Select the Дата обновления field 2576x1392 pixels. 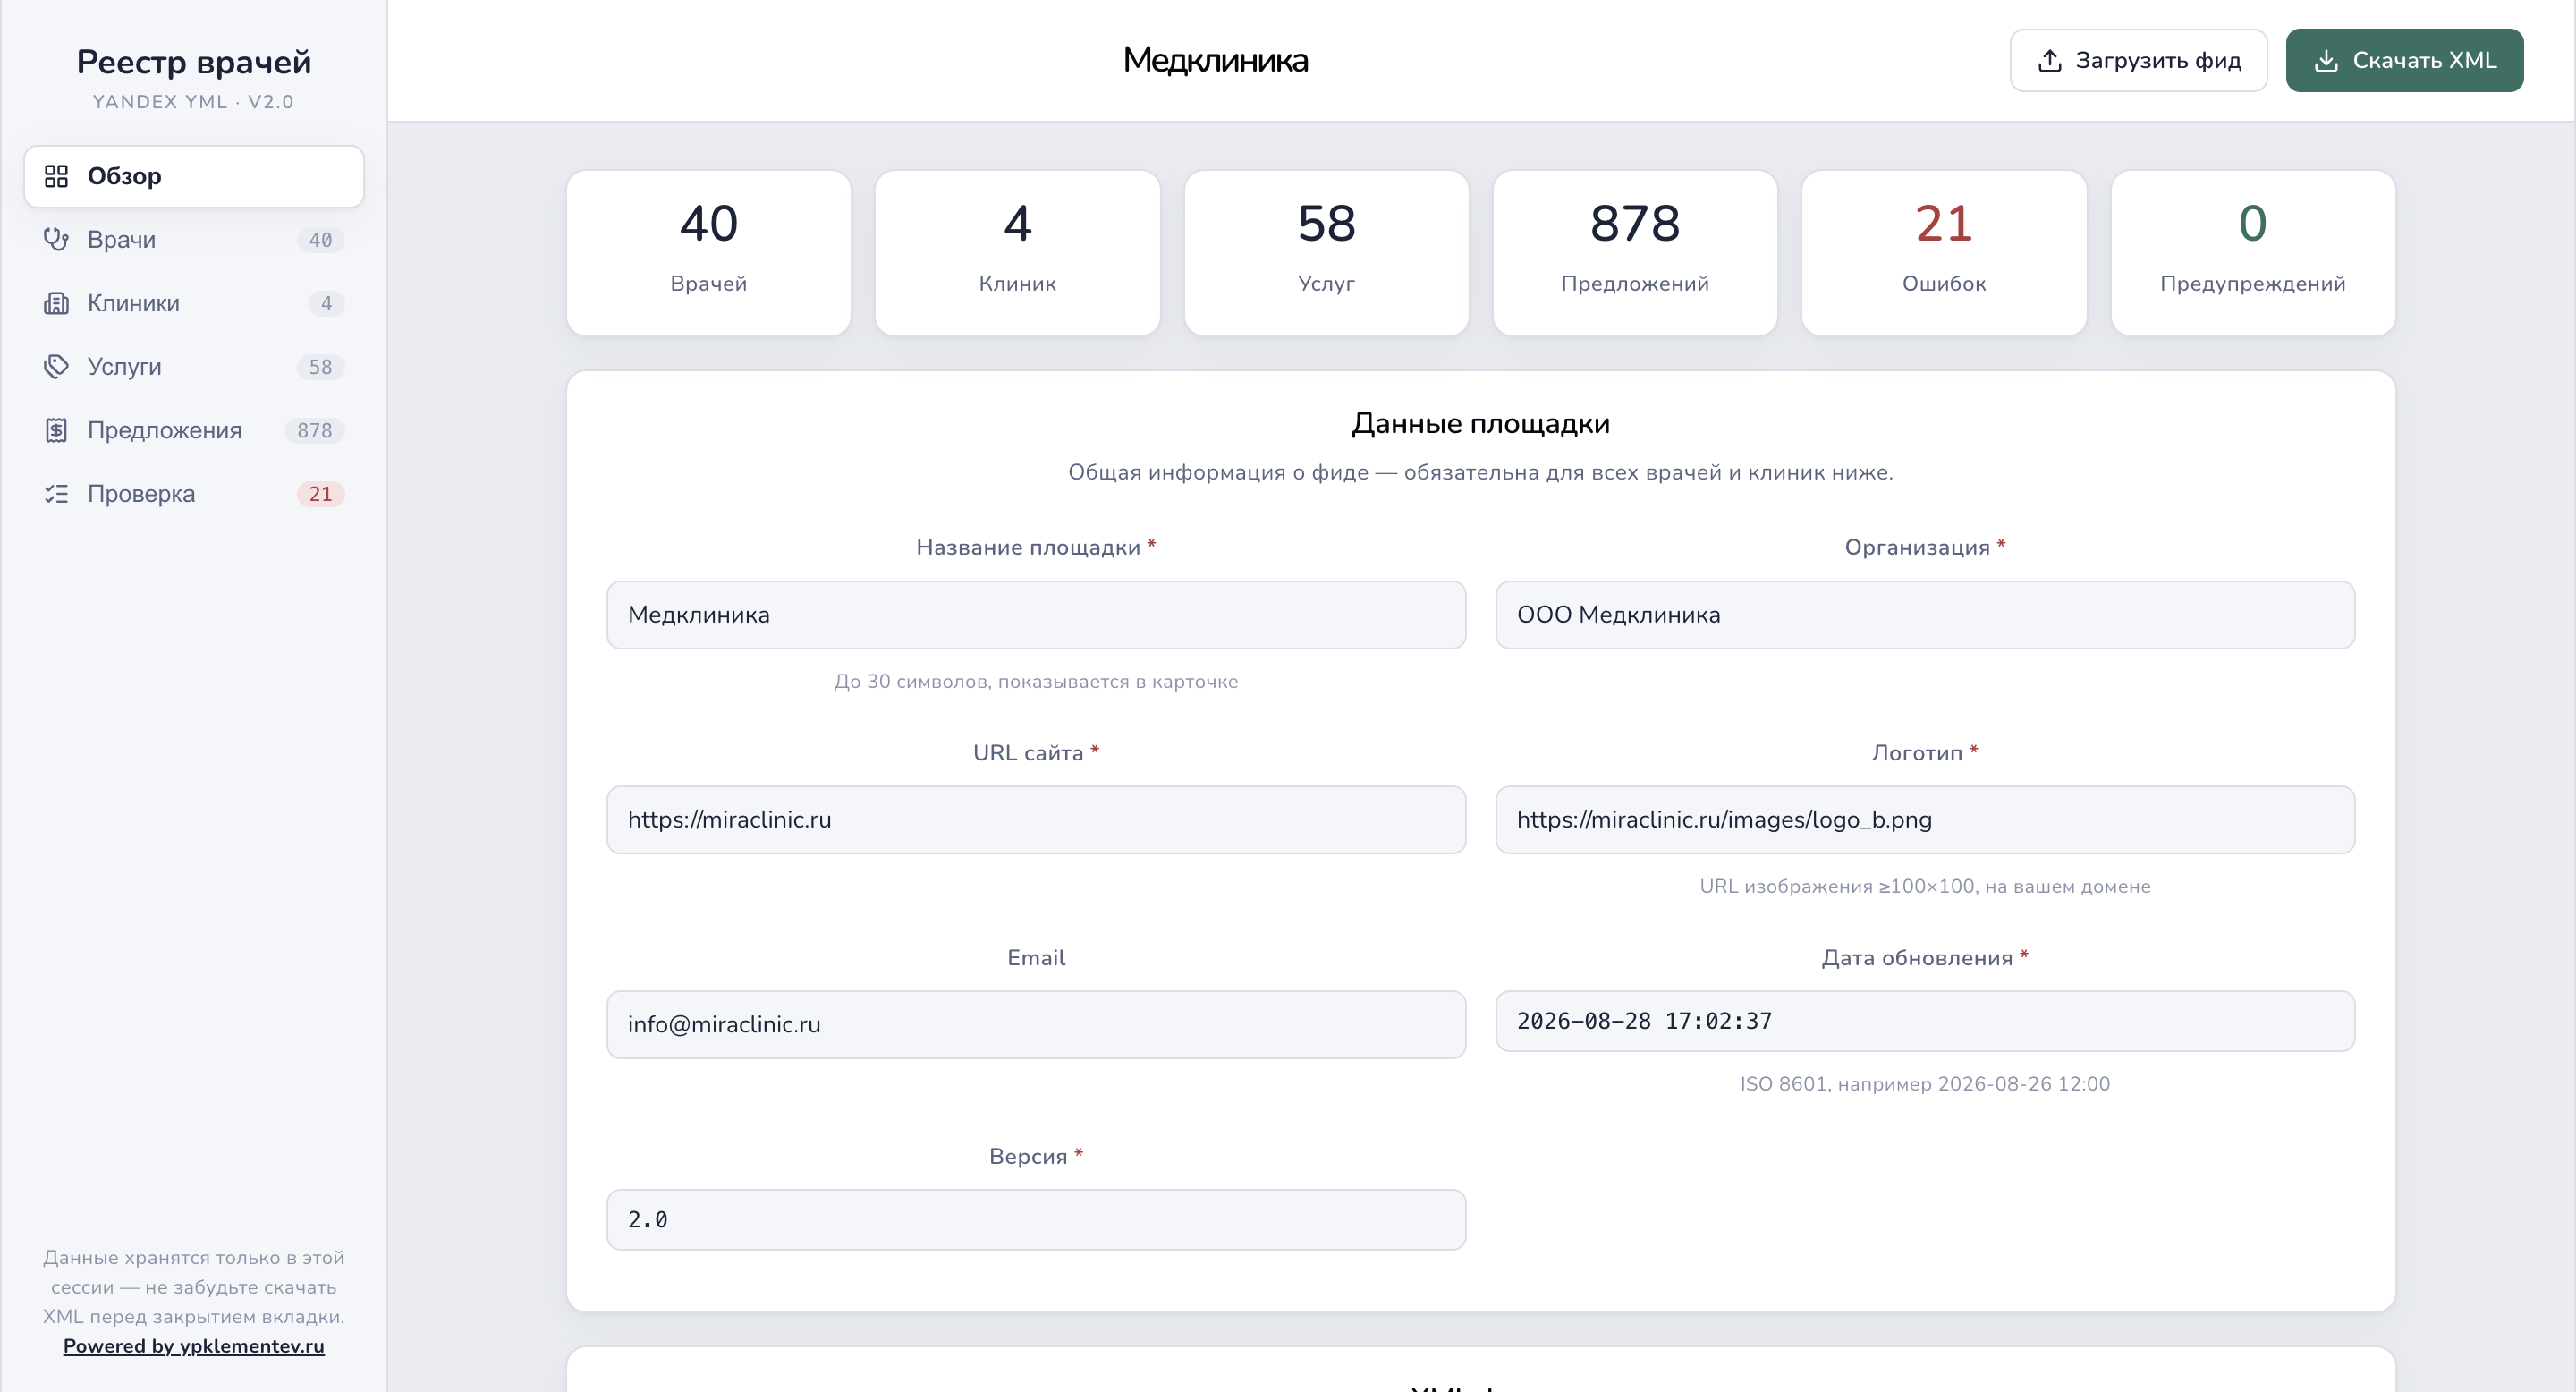pos(1925,1021)
